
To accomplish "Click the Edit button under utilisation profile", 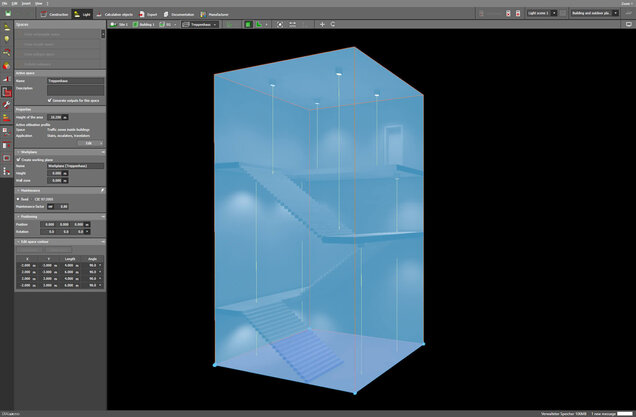I will pos(88,143).
